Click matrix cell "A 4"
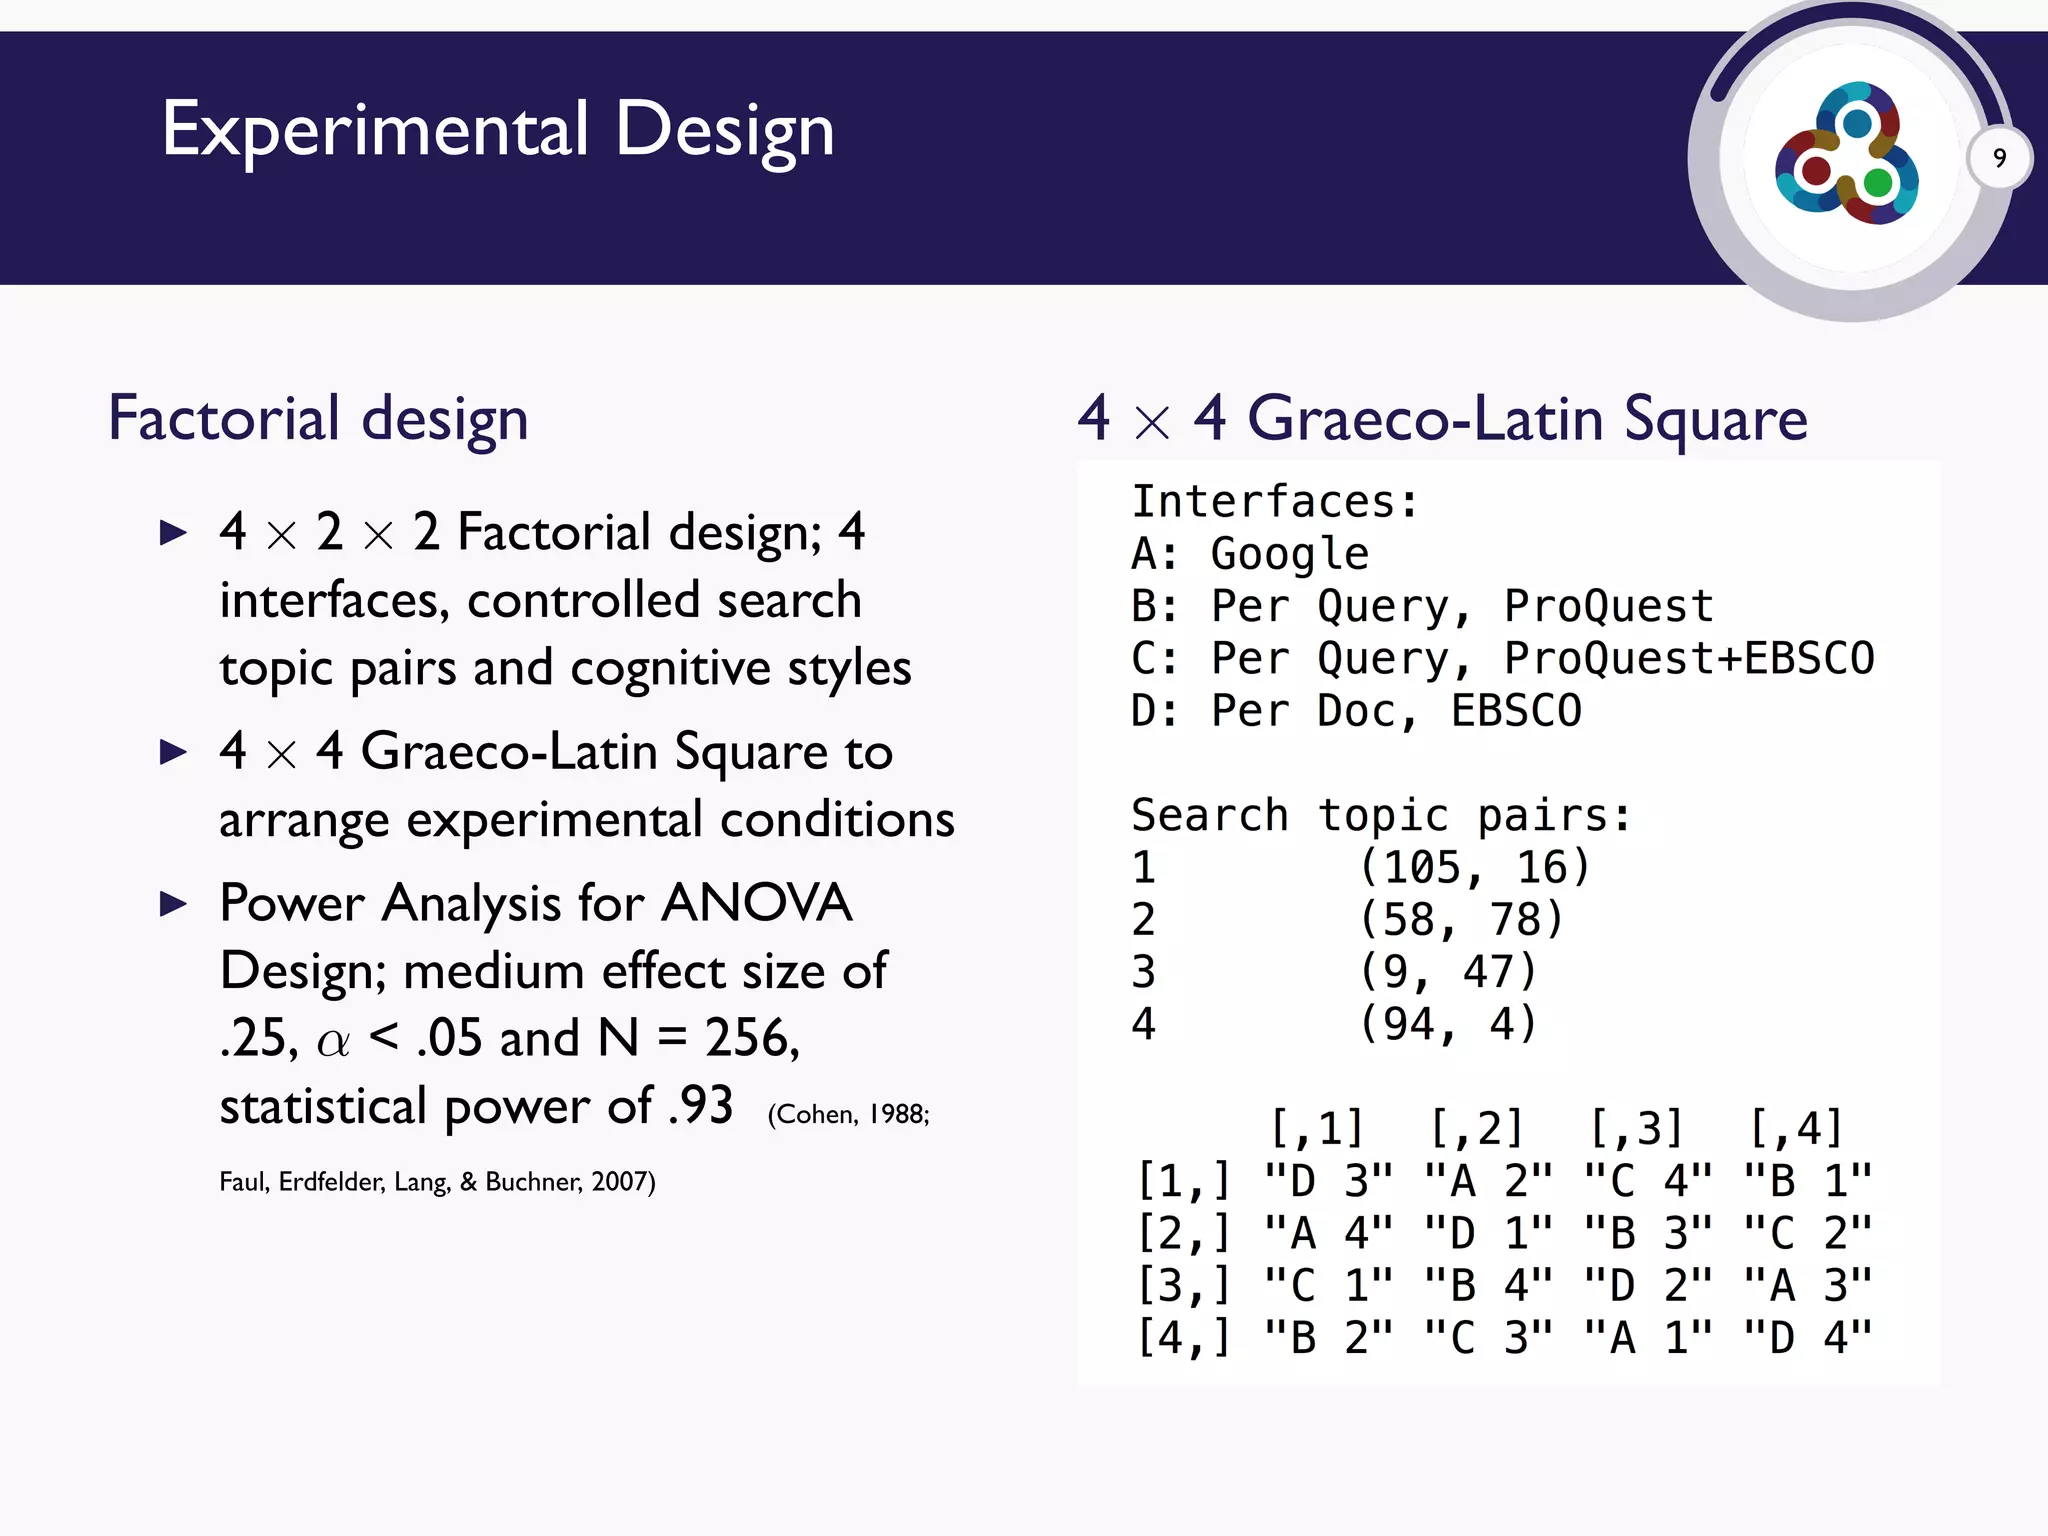2048x1536 pixels. [1329, 1233]
